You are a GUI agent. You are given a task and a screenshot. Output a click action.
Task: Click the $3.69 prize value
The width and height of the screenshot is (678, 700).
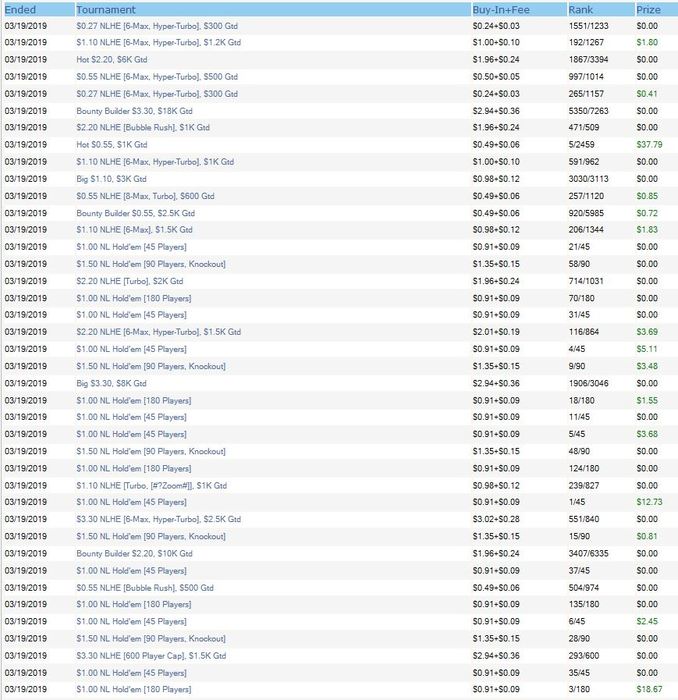coord(647,332)
